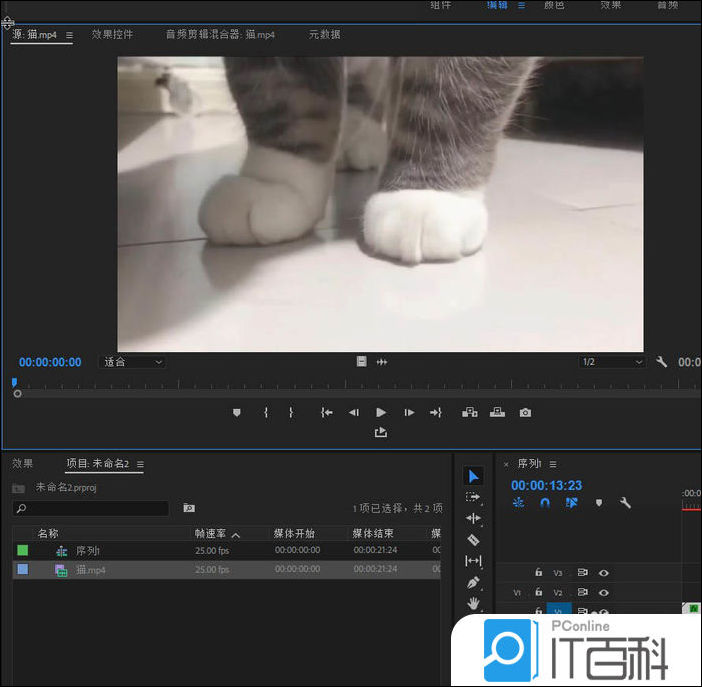Pick the Track Select Forward tool
702x687 pixels.
click(474, 497)
